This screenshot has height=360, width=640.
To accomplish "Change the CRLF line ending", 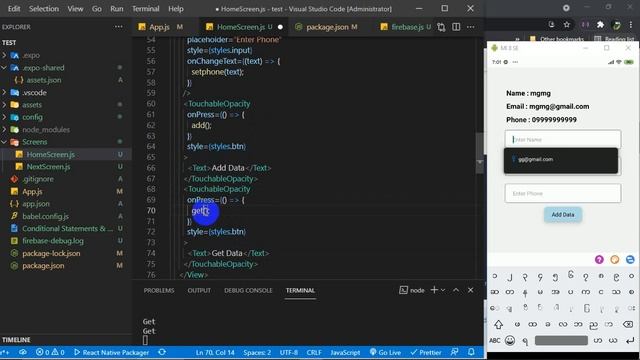I will [x=314, y=352].
